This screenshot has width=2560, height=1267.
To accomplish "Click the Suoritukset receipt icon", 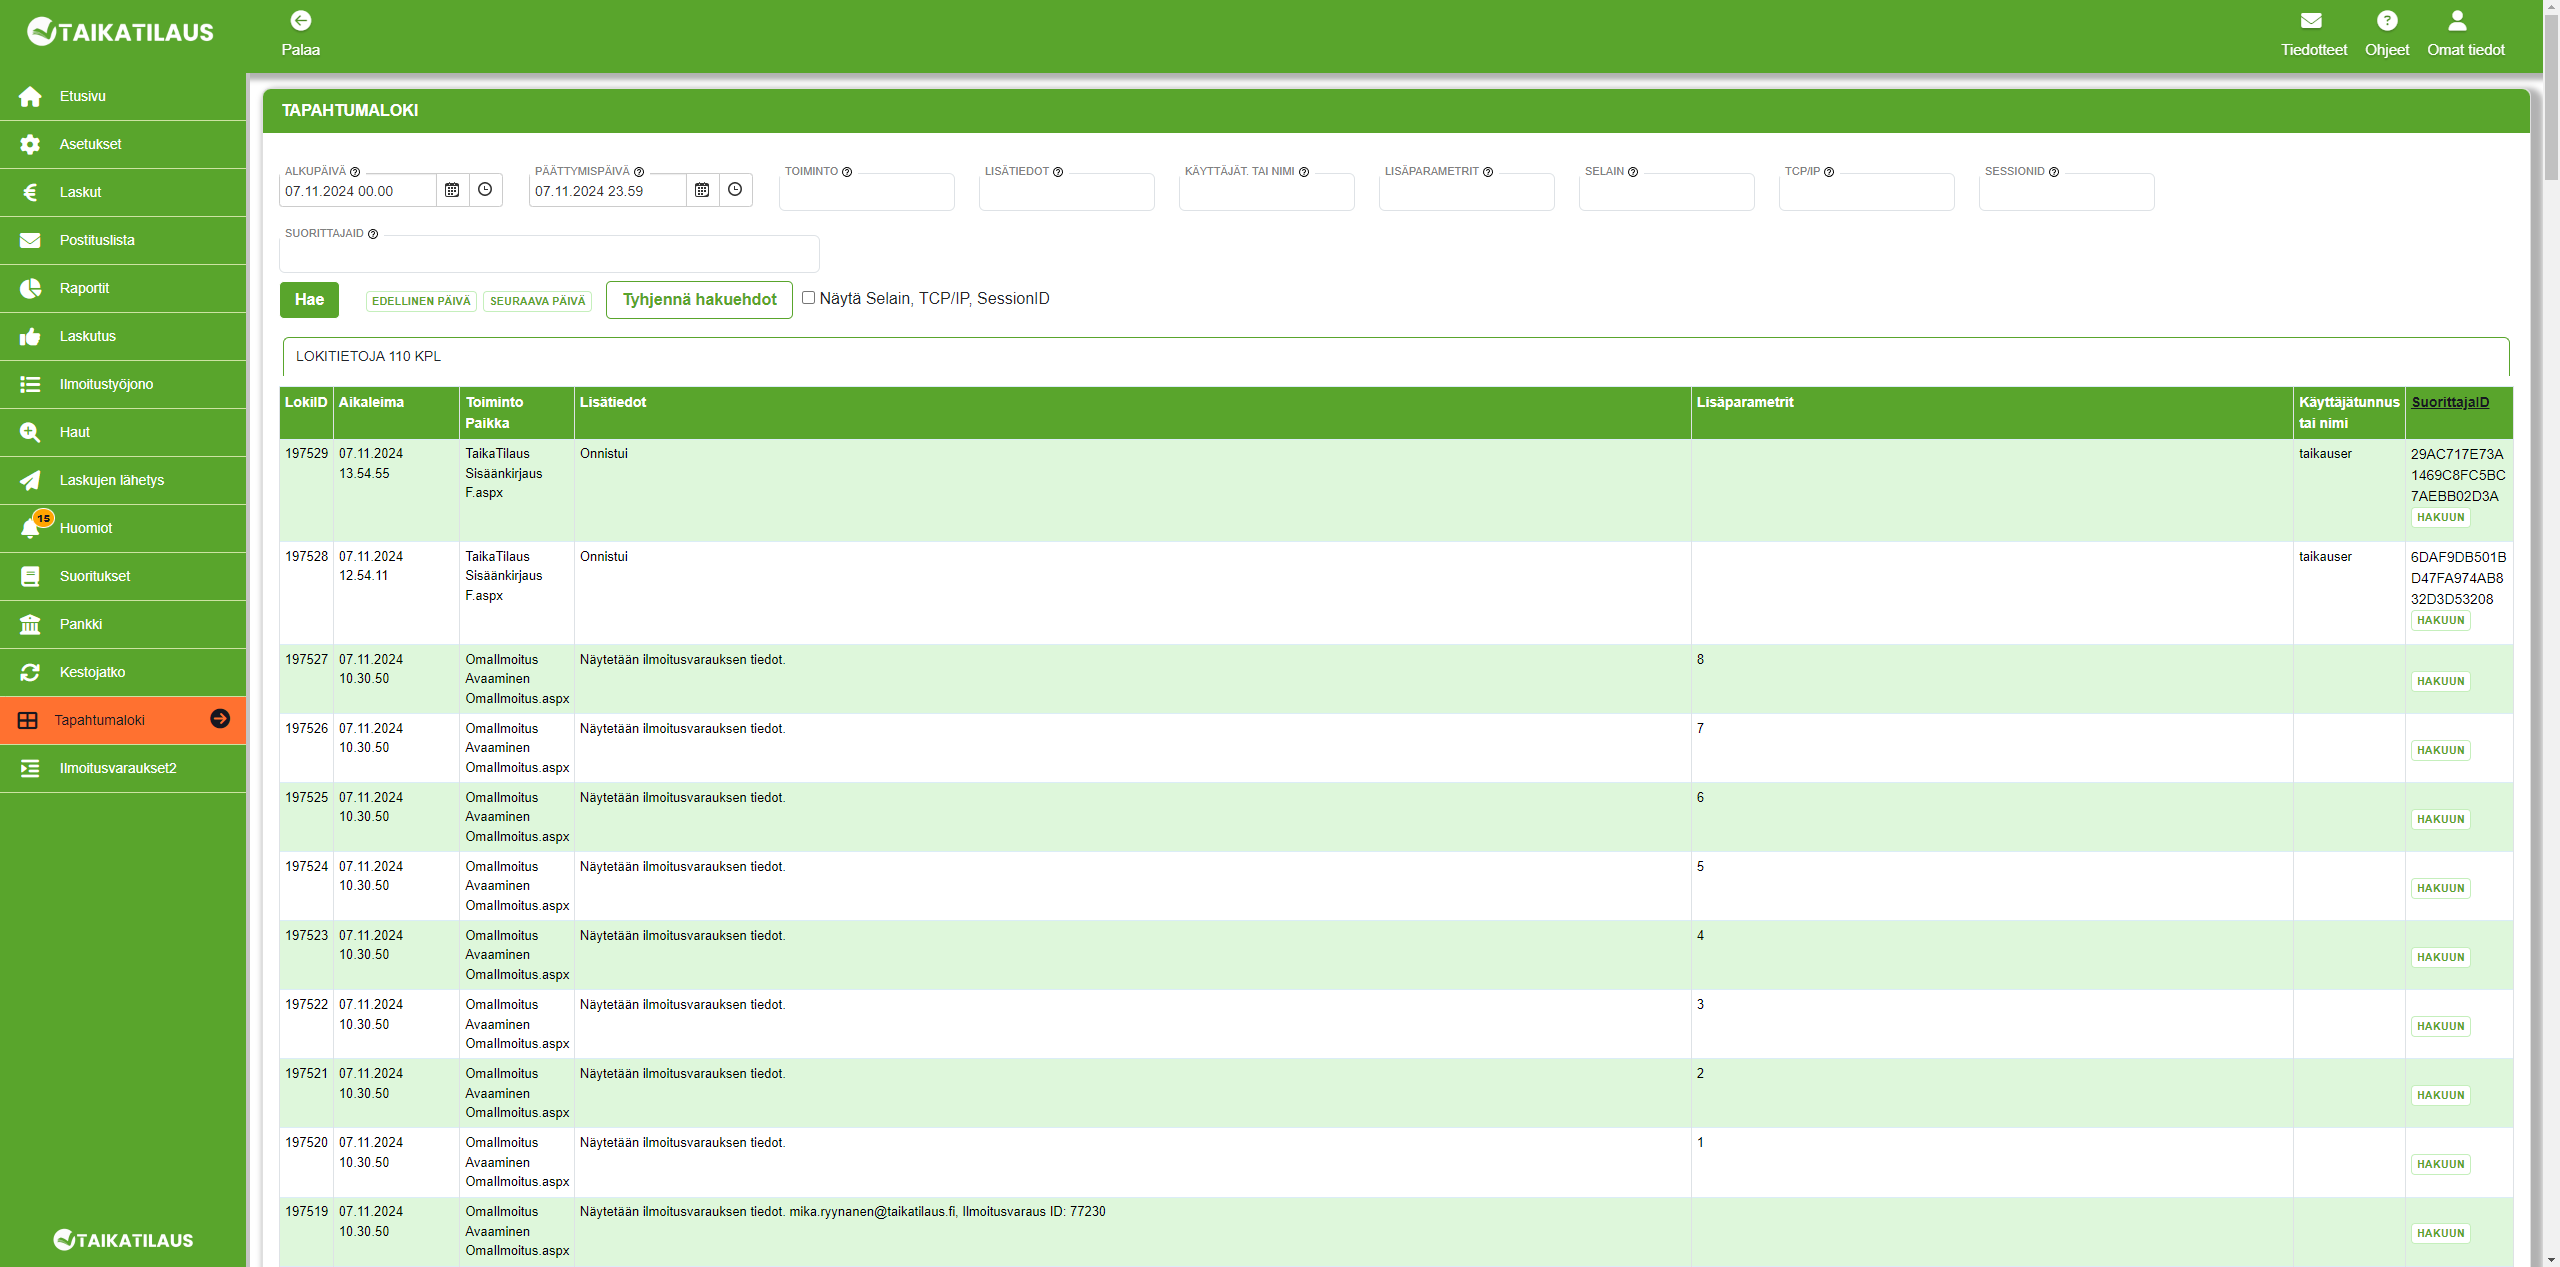I will coord(30,576).
